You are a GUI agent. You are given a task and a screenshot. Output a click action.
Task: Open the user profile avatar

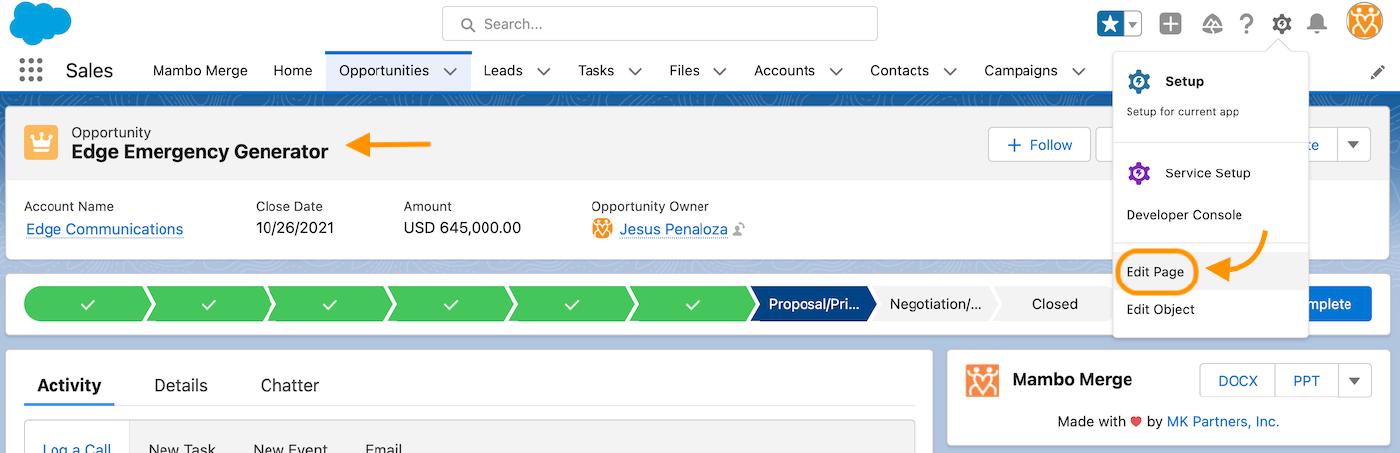(x=1364, y=21)
